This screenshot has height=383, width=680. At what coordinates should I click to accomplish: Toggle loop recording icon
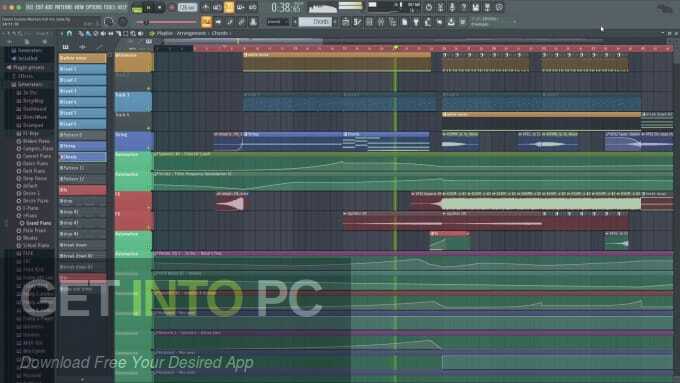coord(252,7)
